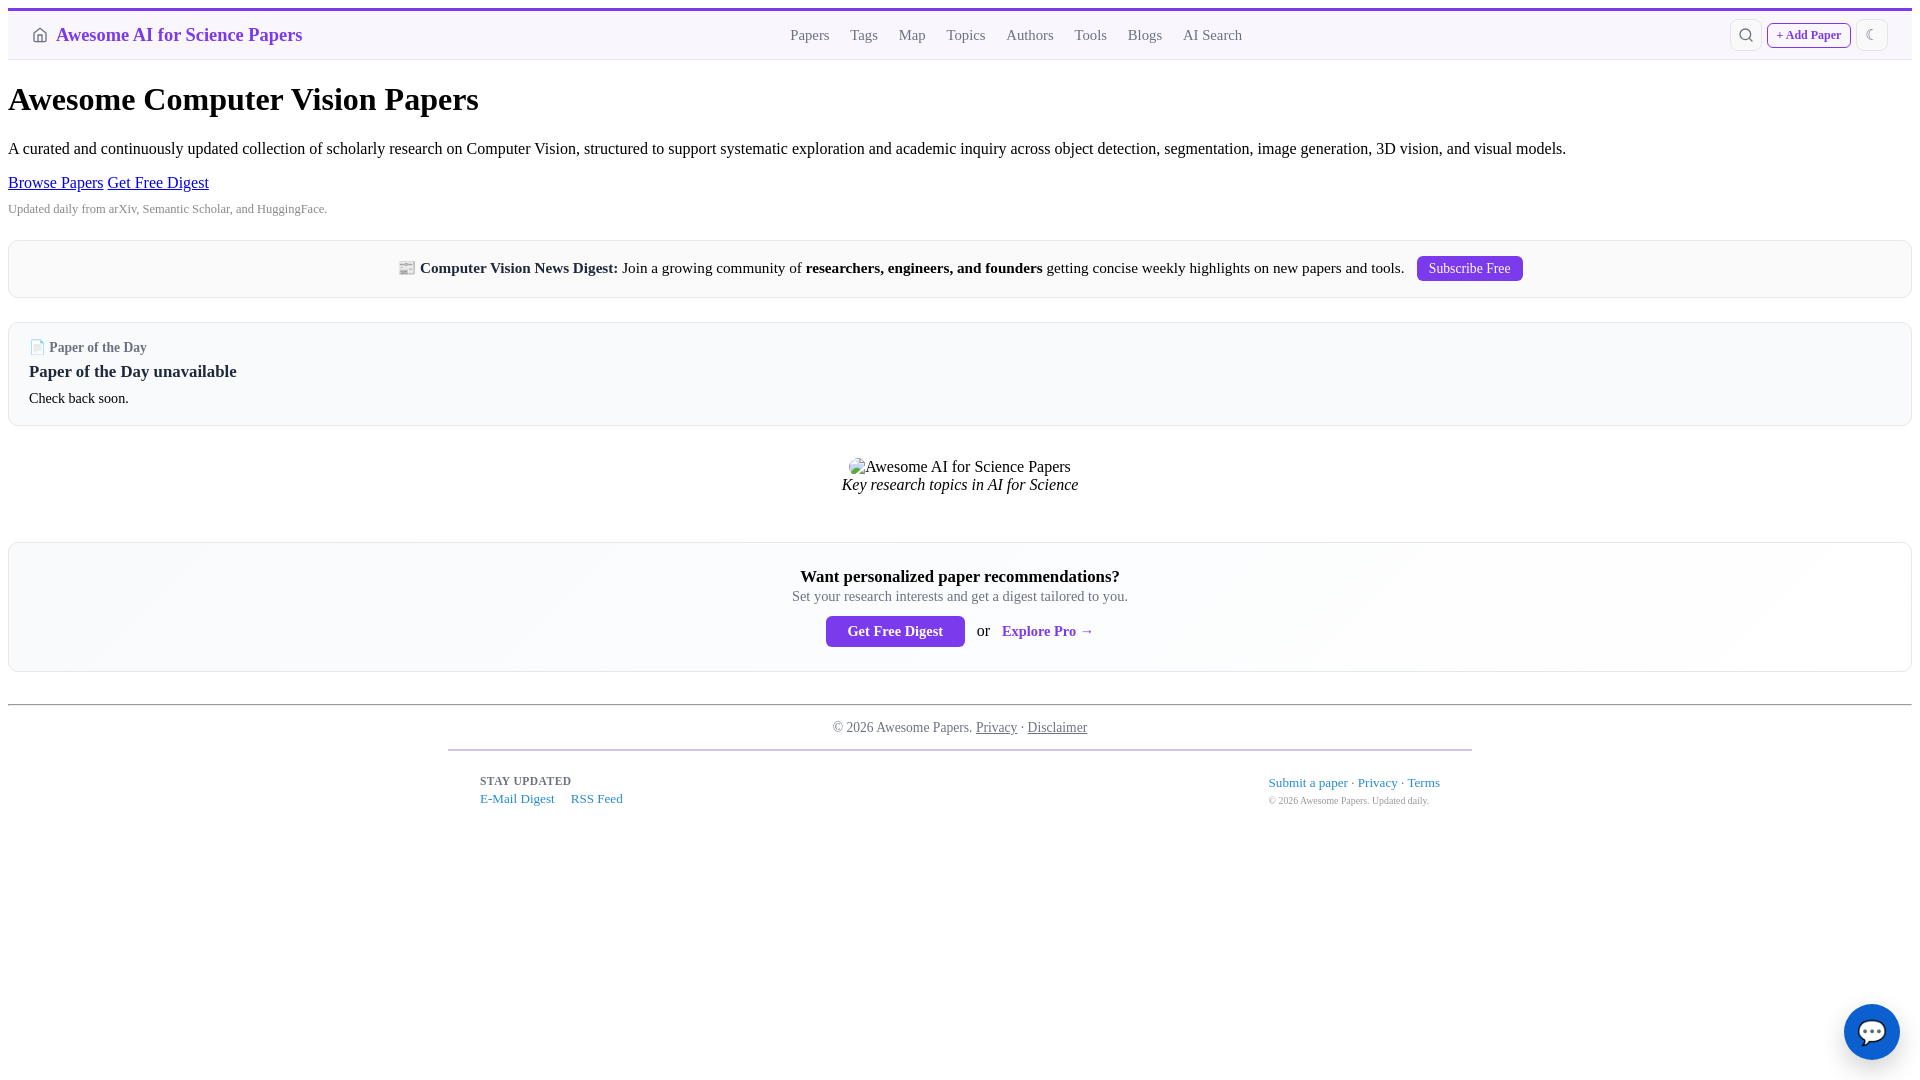The width and height of the screenshot is (1920, 1080).
Task: Click the Paper of the Day unavailable heading
Action: (133, 372)
